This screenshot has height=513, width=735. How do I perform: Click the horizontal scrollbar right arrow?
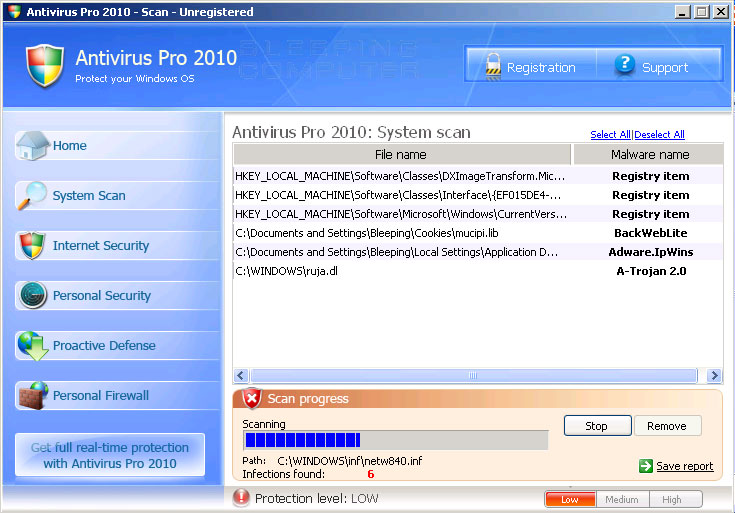coord(714,375)
